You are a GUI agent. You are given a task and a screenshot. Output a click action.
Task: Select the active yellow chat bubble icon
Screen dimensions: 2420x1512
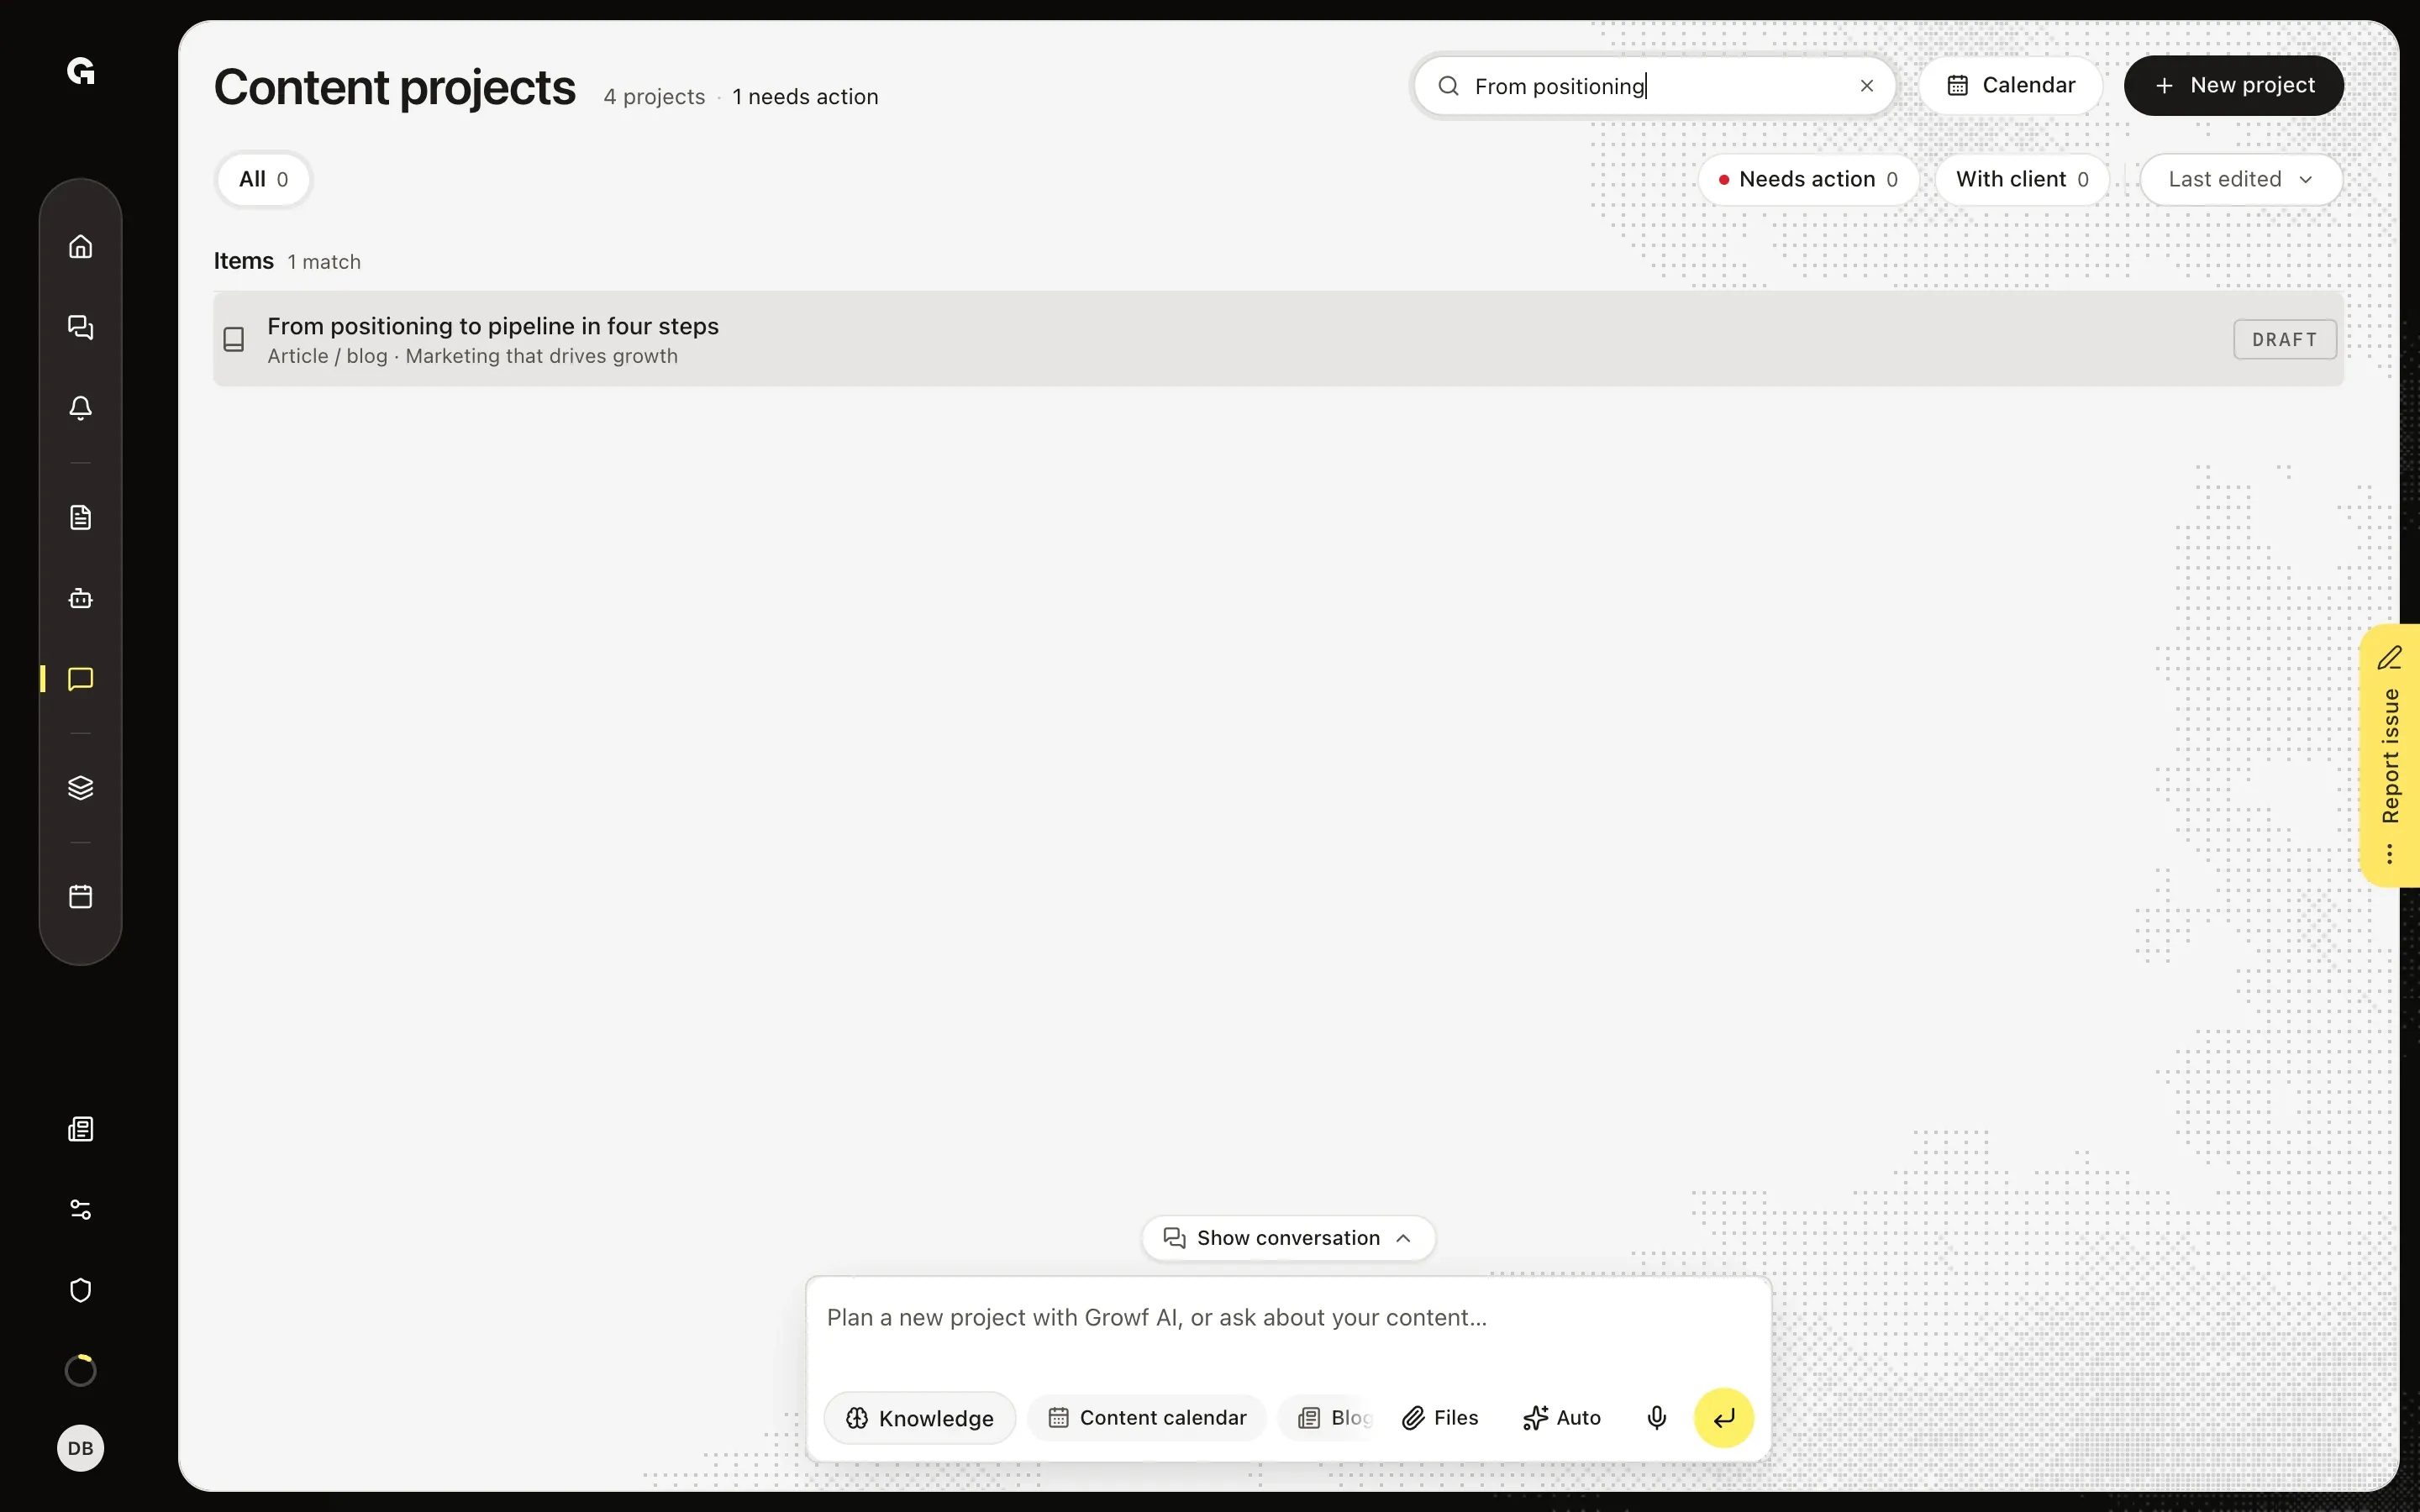pyautogui.click(x=81, y=679)
